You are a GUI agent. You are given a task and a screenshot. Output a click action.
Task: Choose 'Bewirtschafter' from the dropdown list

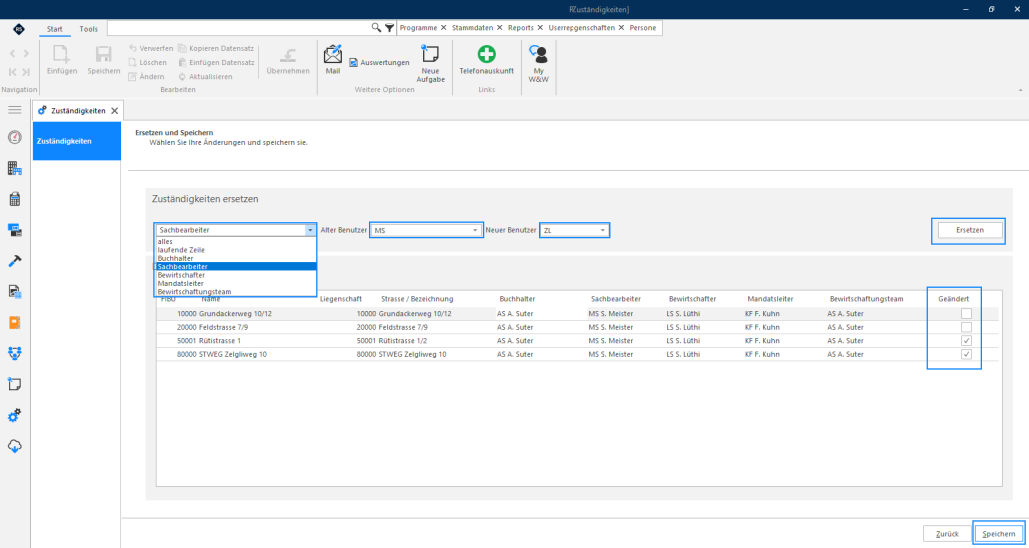(x=236, y=275)
